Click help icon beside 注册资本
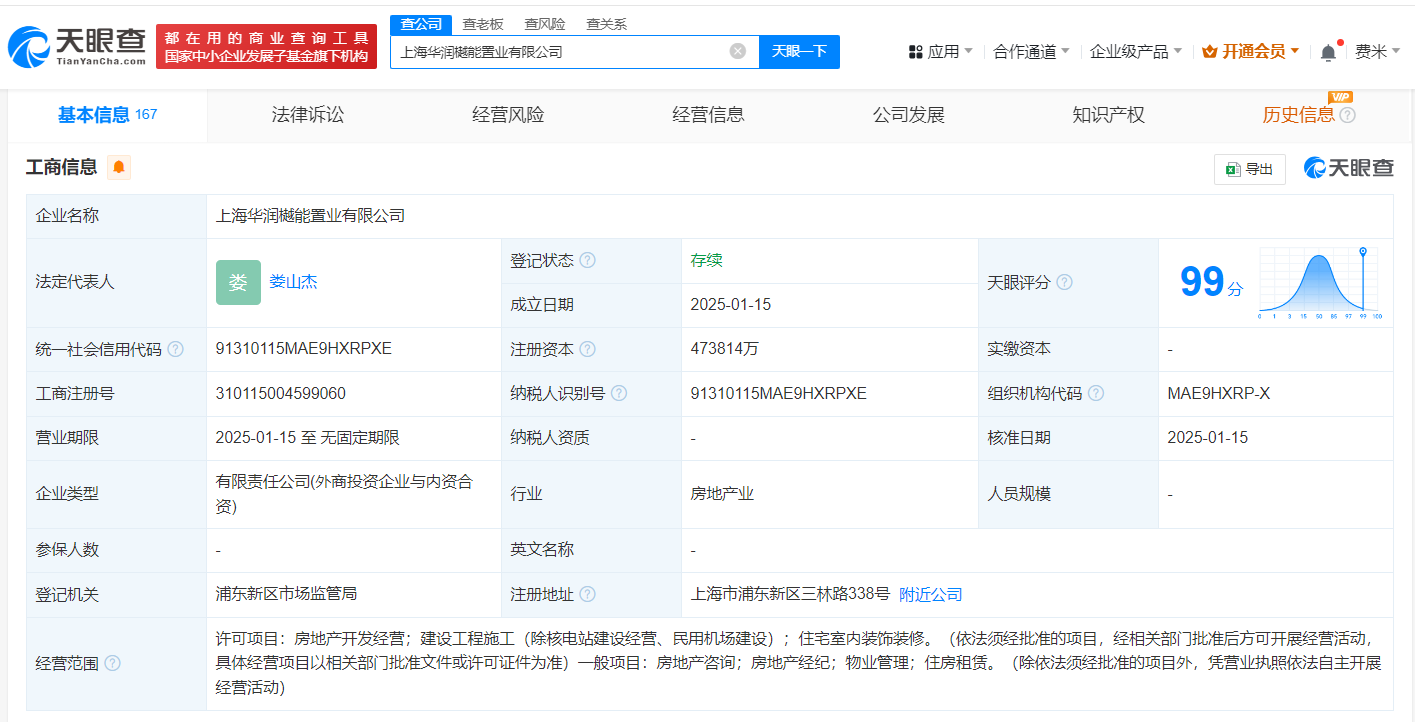Image resolution: width=1415 pixels, height=722 pixels. 587,349
